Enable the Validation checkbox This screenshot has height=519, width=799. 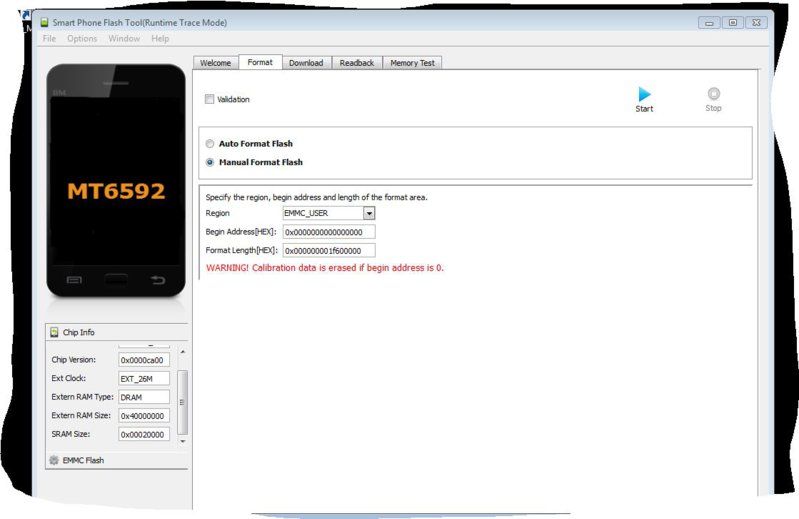(209, 99)
